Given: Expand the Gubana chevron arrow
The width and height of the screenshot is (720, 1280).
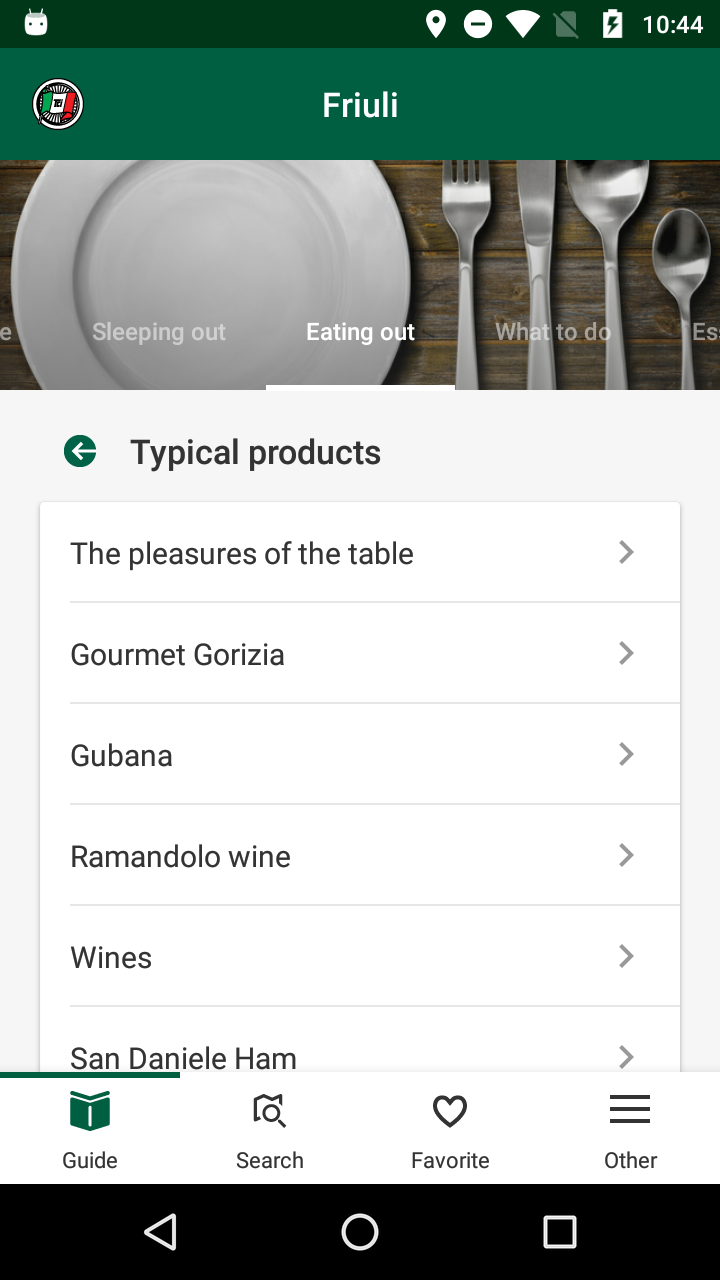Looking at the screenshot, I should point(626,754).
